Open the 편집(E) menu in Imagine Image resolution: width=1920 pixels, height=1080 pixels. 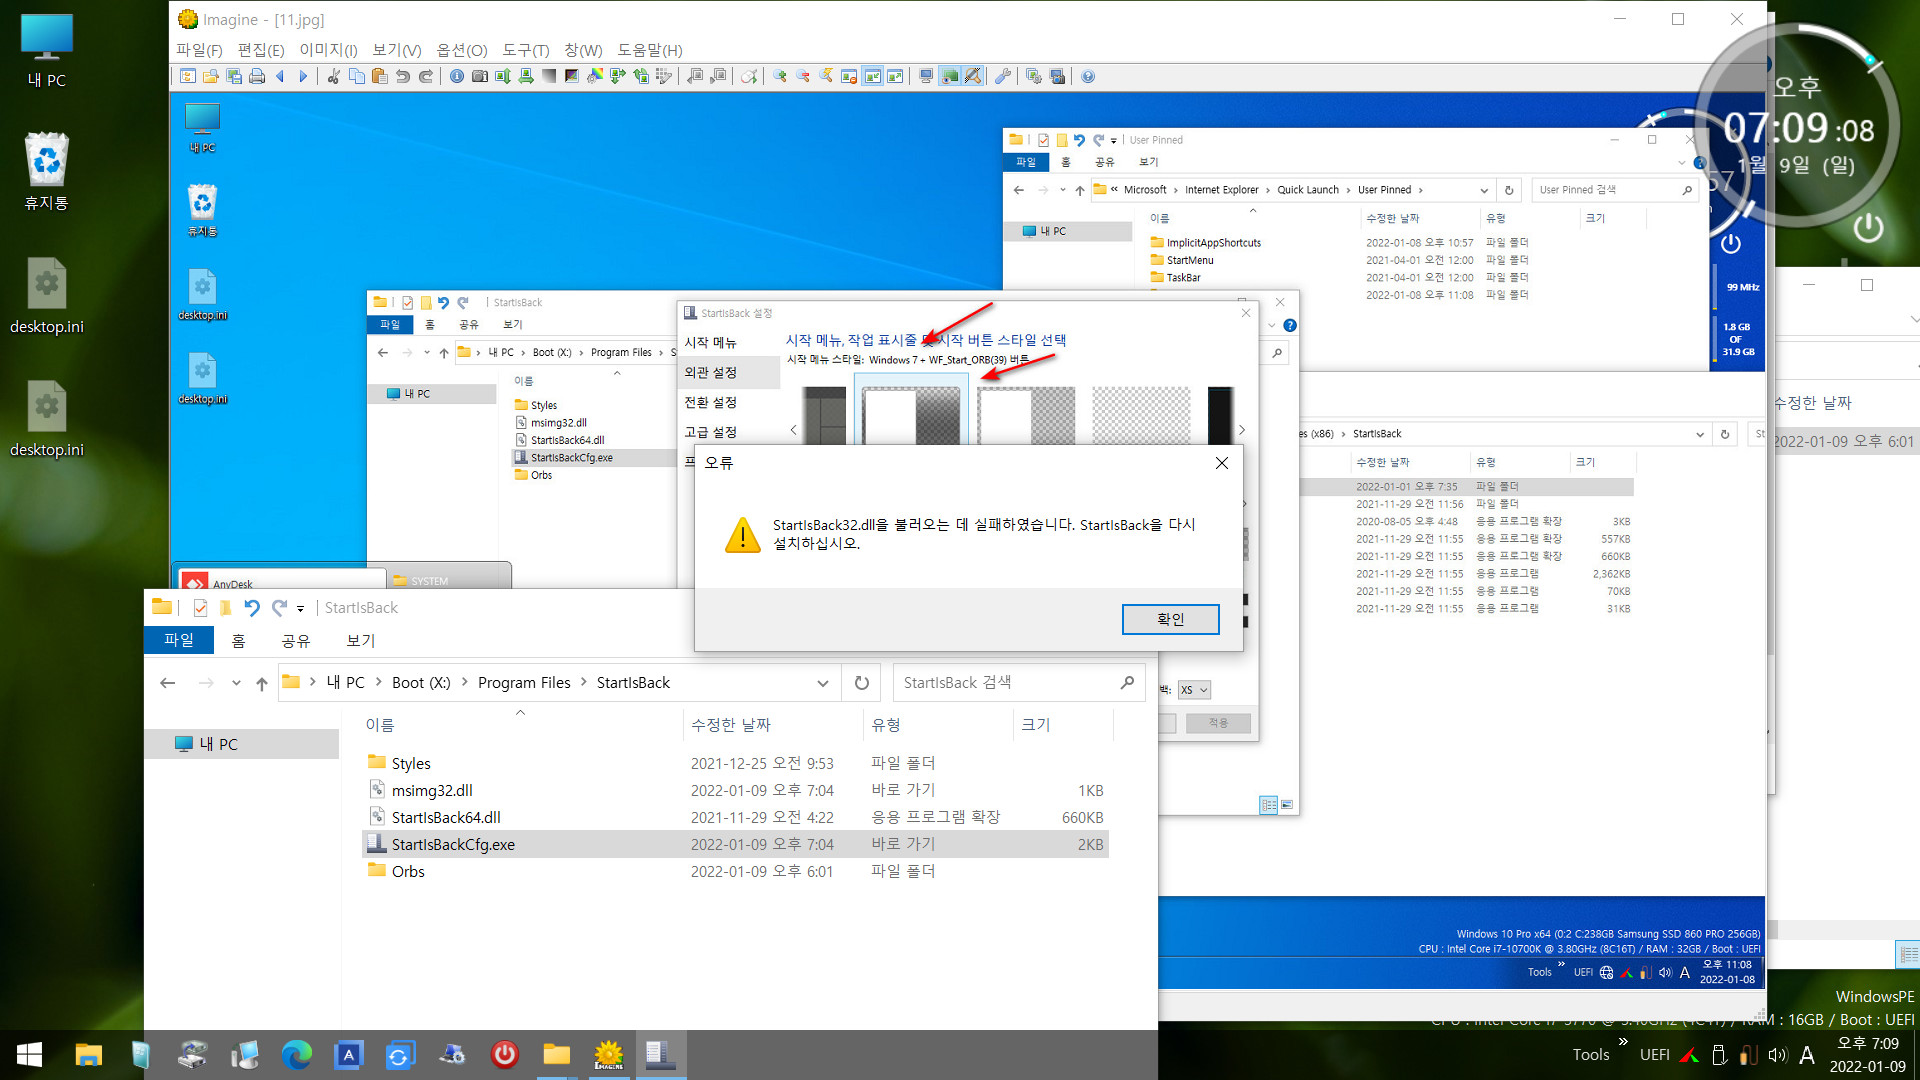pos(261,50)
